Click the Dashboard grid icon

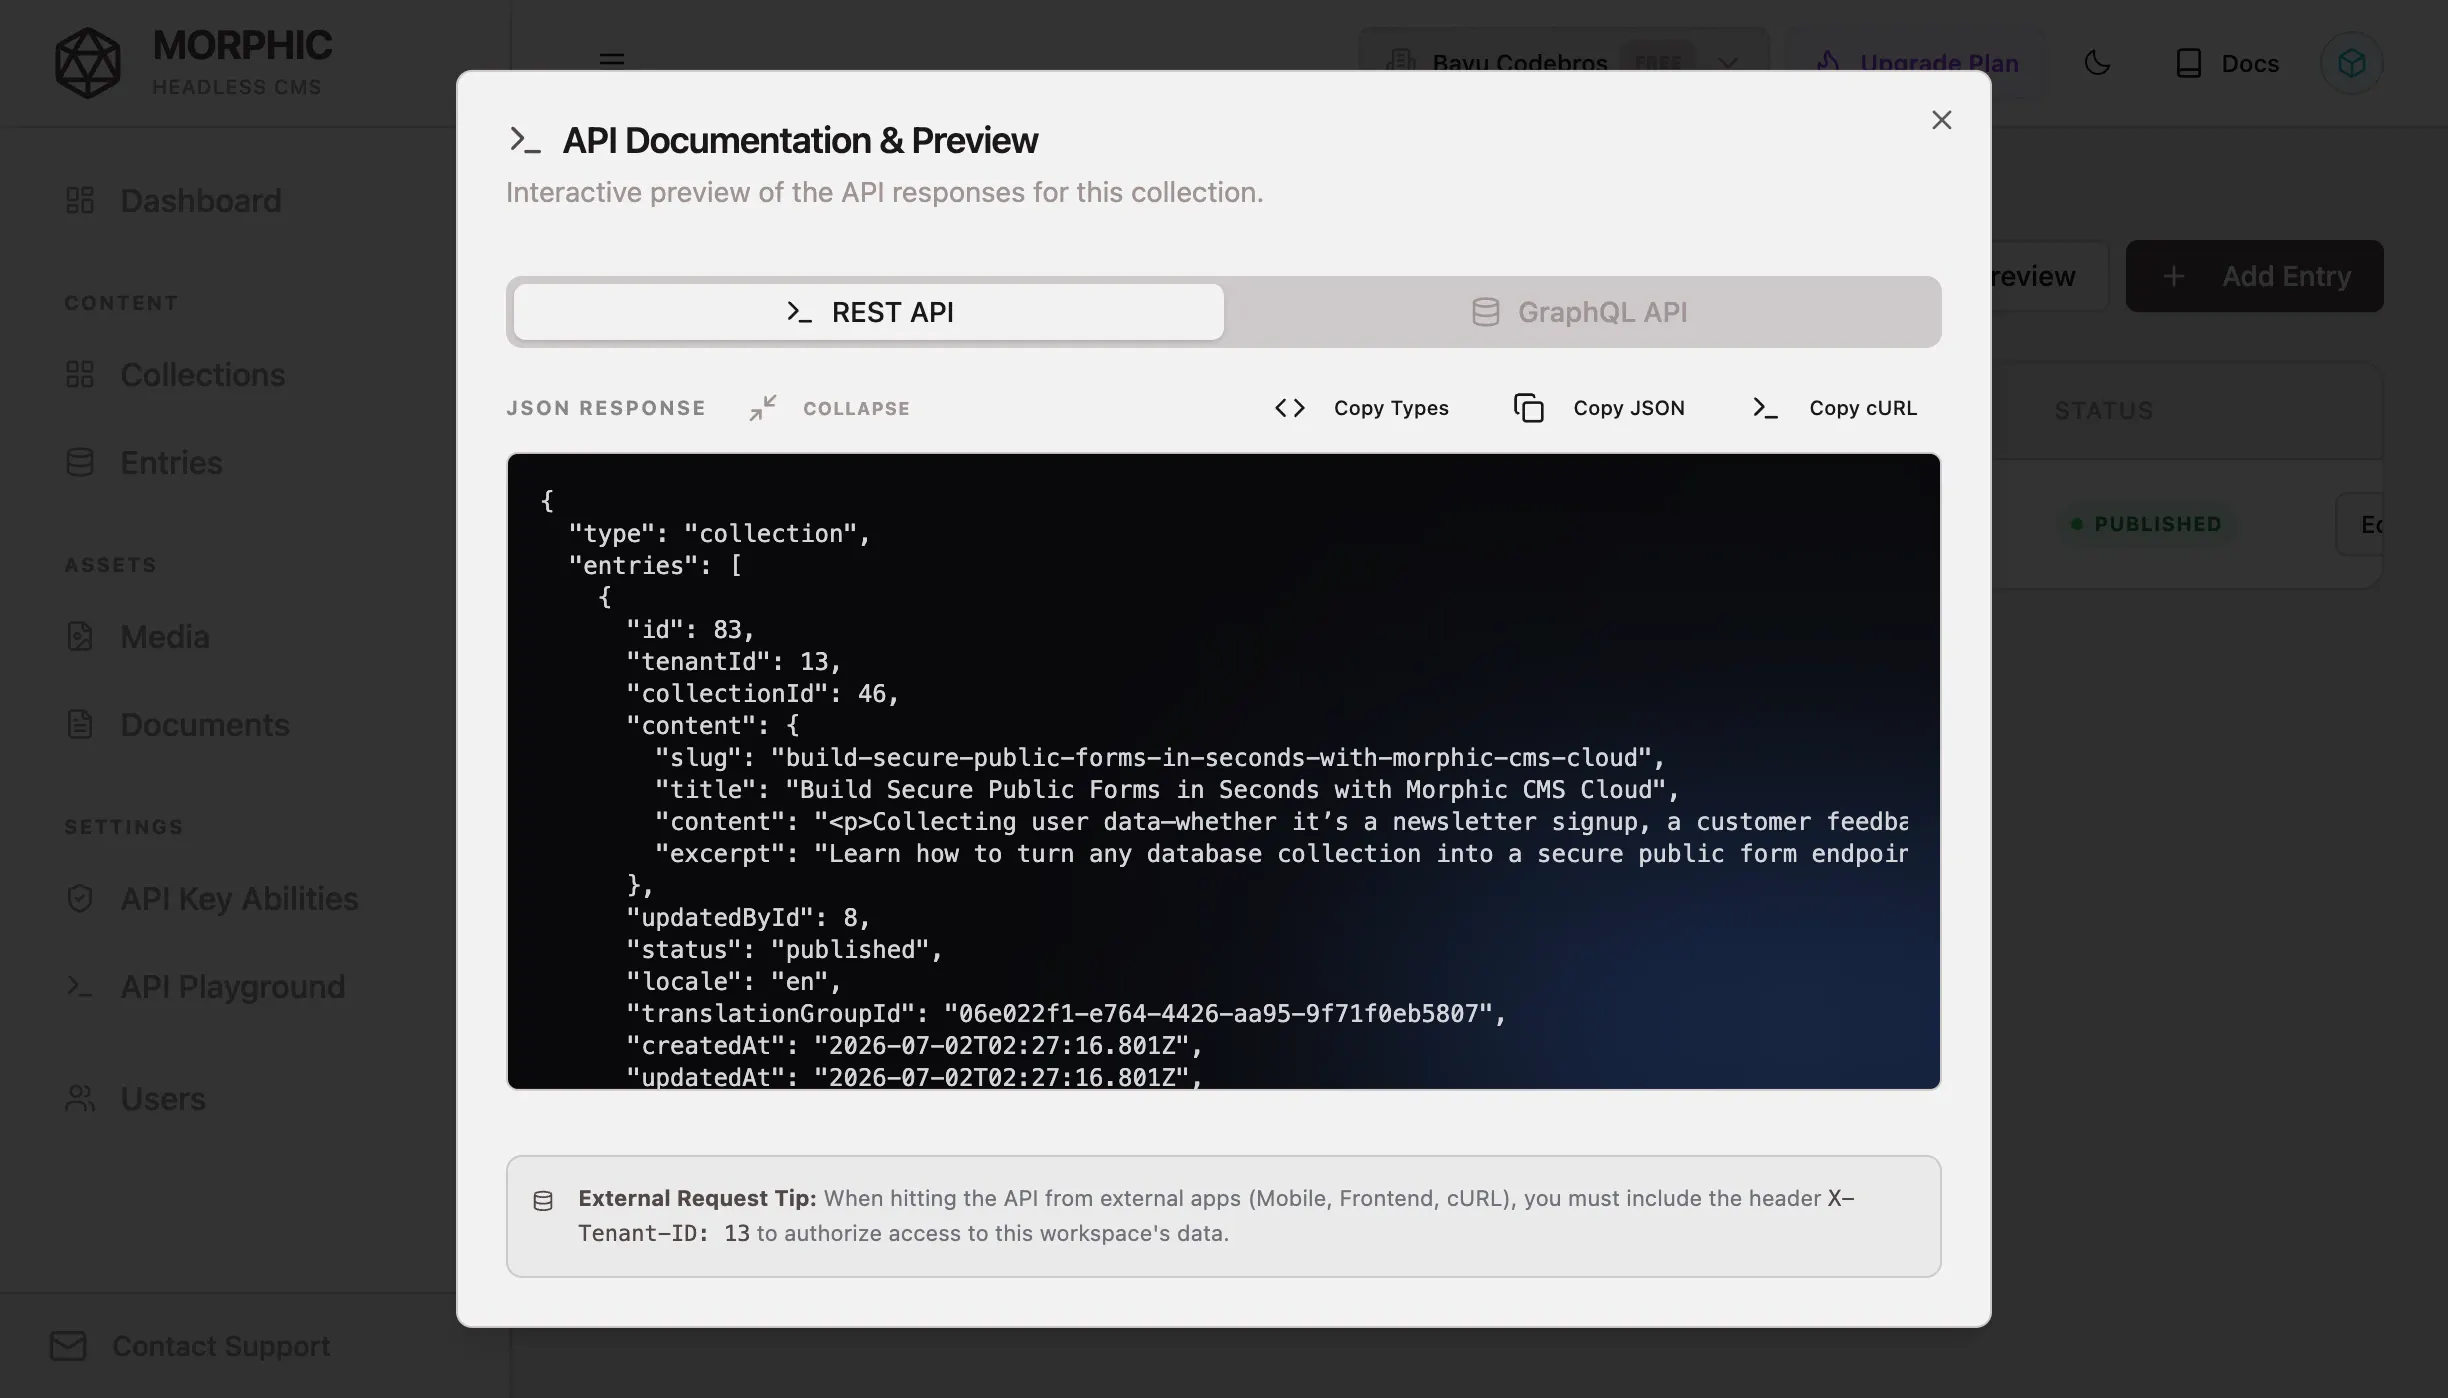pos(80,200)
